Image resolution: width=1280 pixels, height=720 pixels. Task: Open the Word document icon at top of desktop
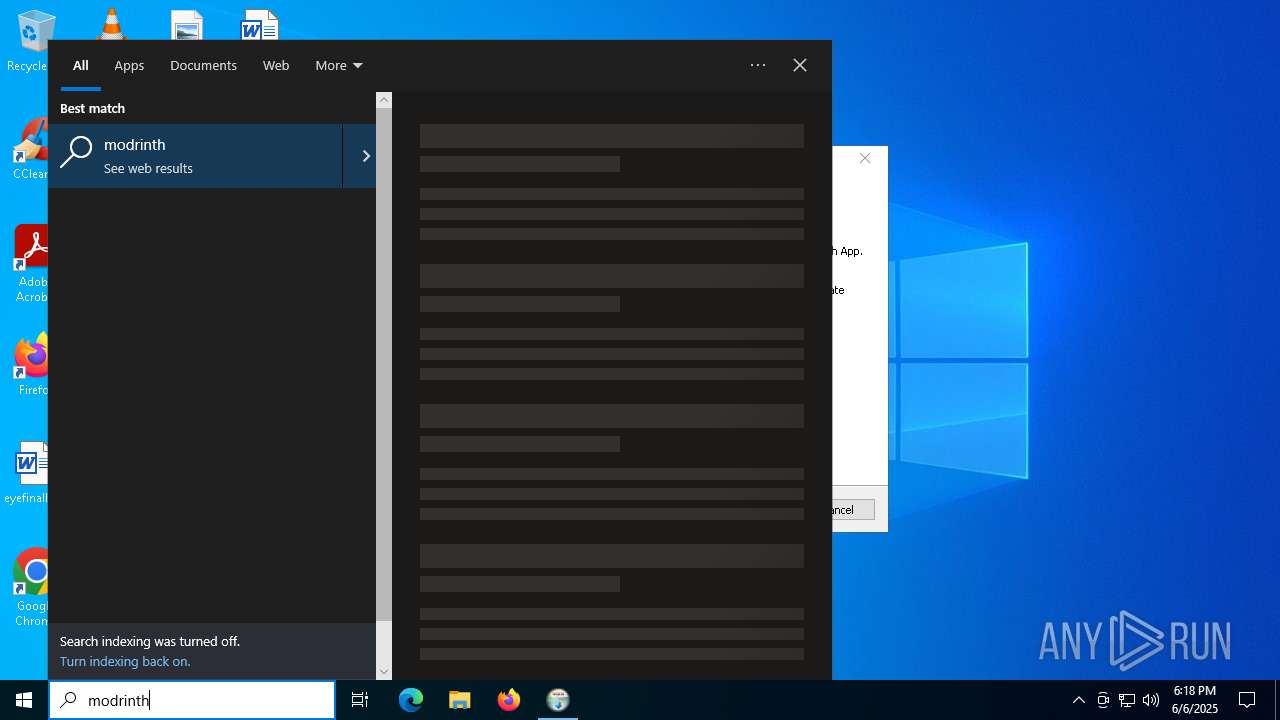tap(259, 25)
